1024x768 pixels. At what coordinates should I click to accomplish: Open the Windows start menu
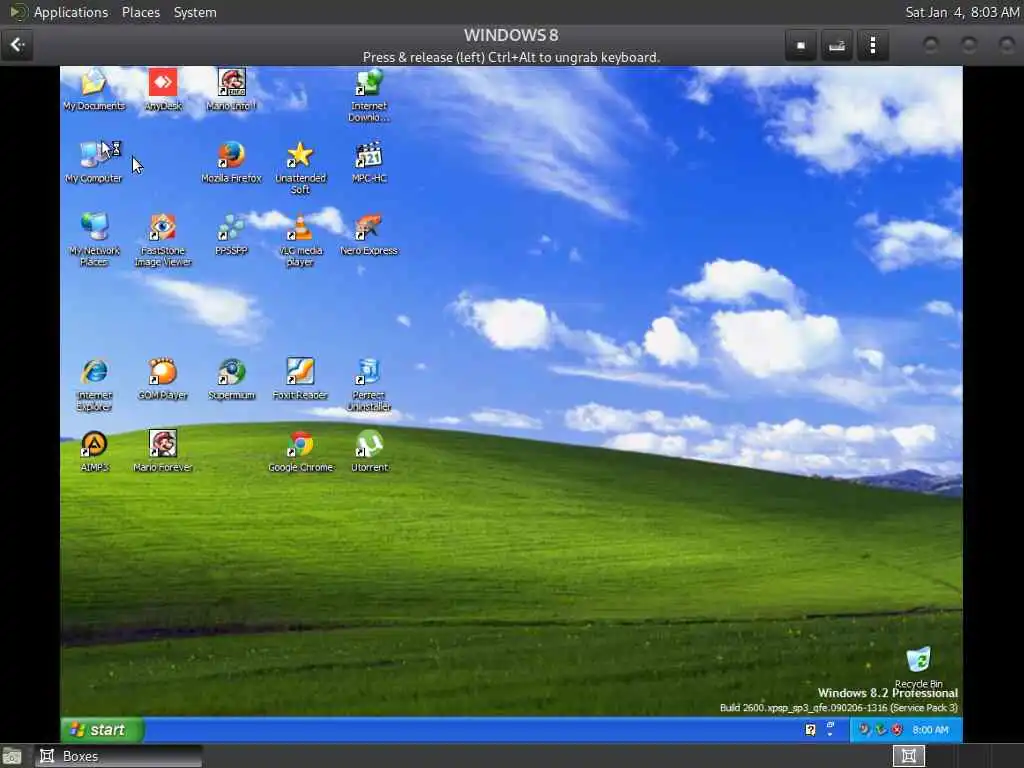coord(102,729)
